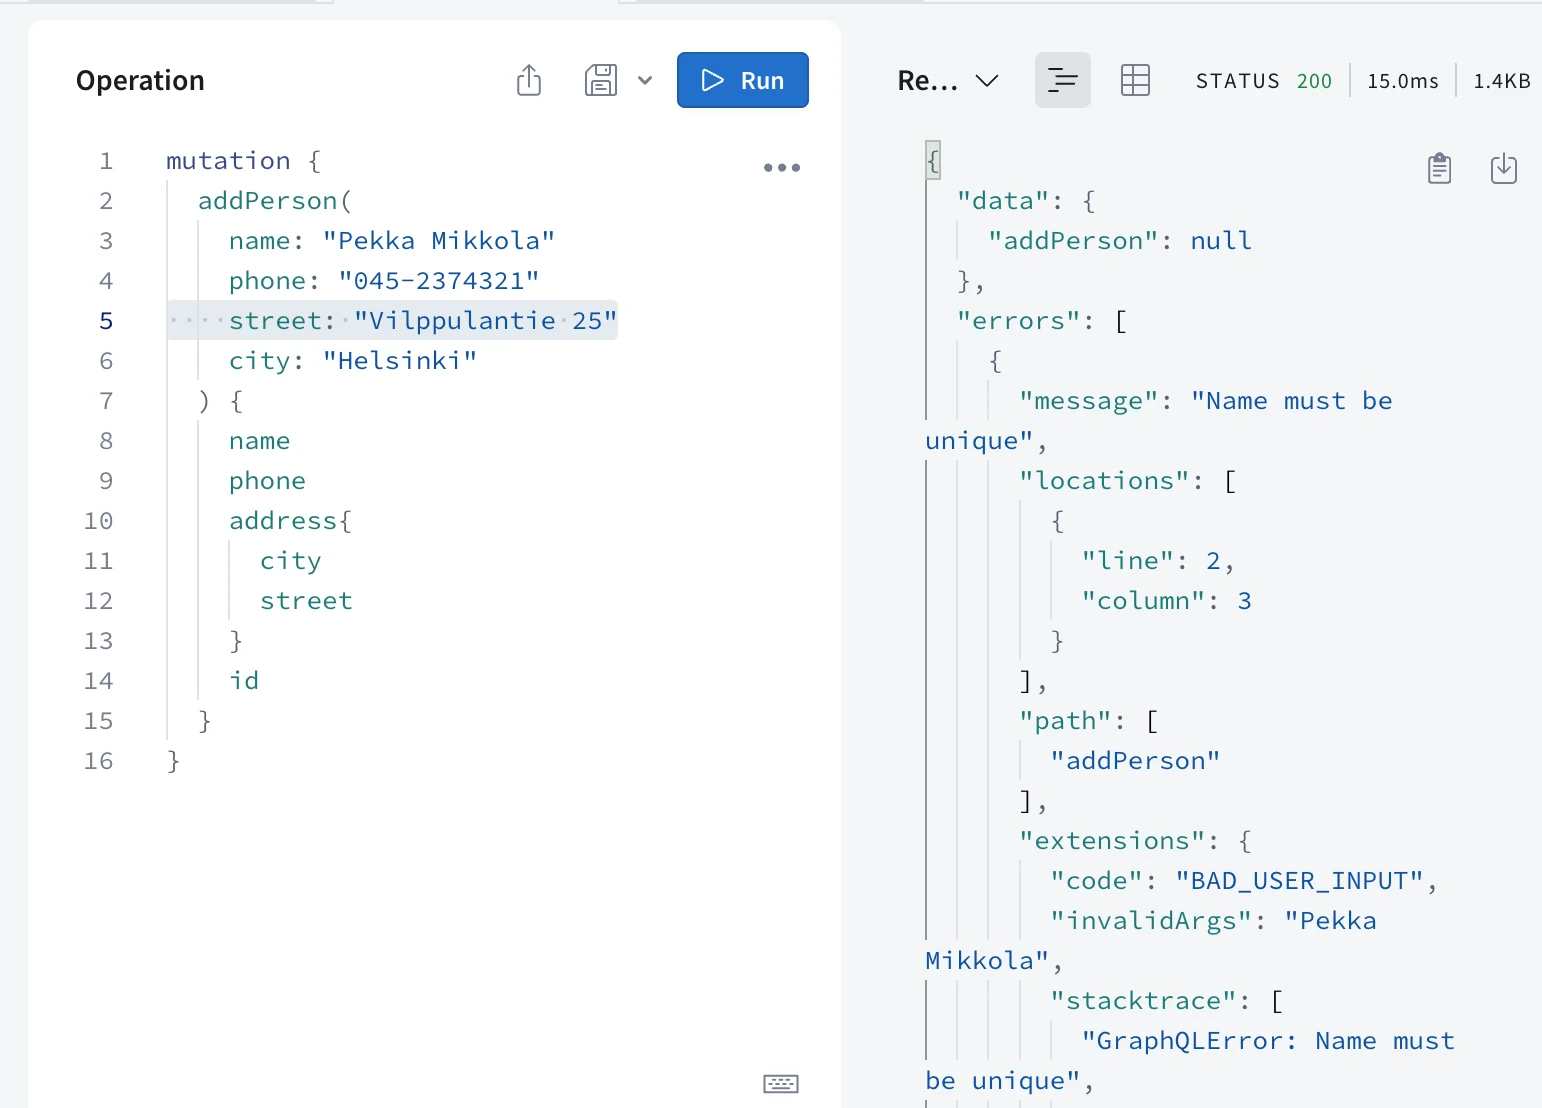Screen dimensions: 1542x1108
Task: Select the address field line
Action: [x=290, y=521]
